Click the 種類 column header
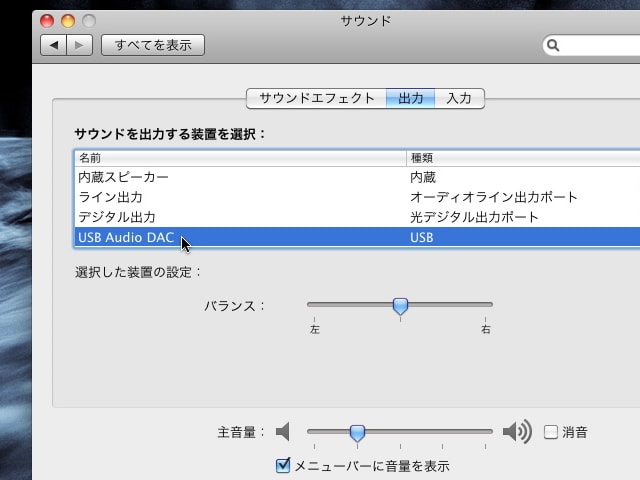640x480 pixels. point(523,158)
